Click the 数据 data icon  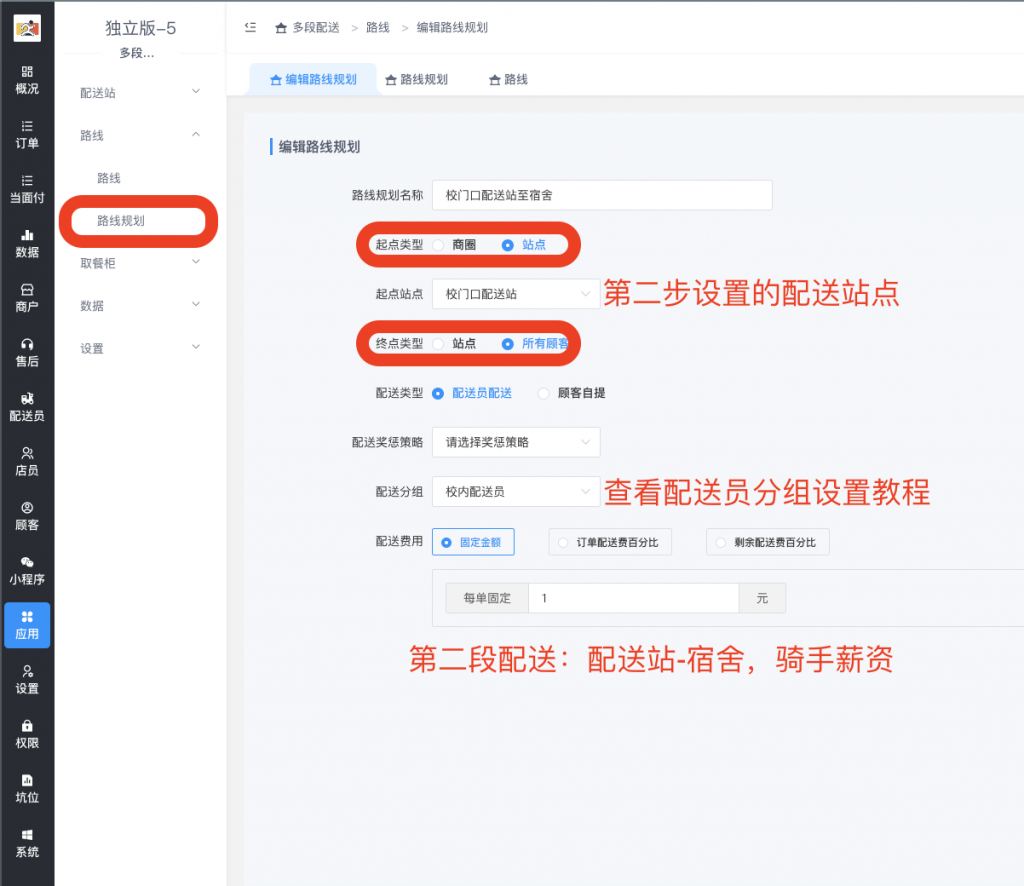(26, 245)
